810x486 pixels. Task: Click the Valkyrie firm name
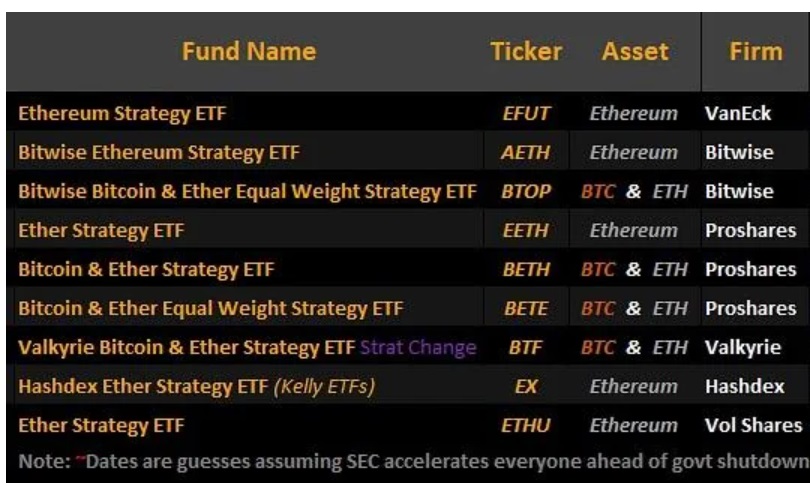[741, 347]
